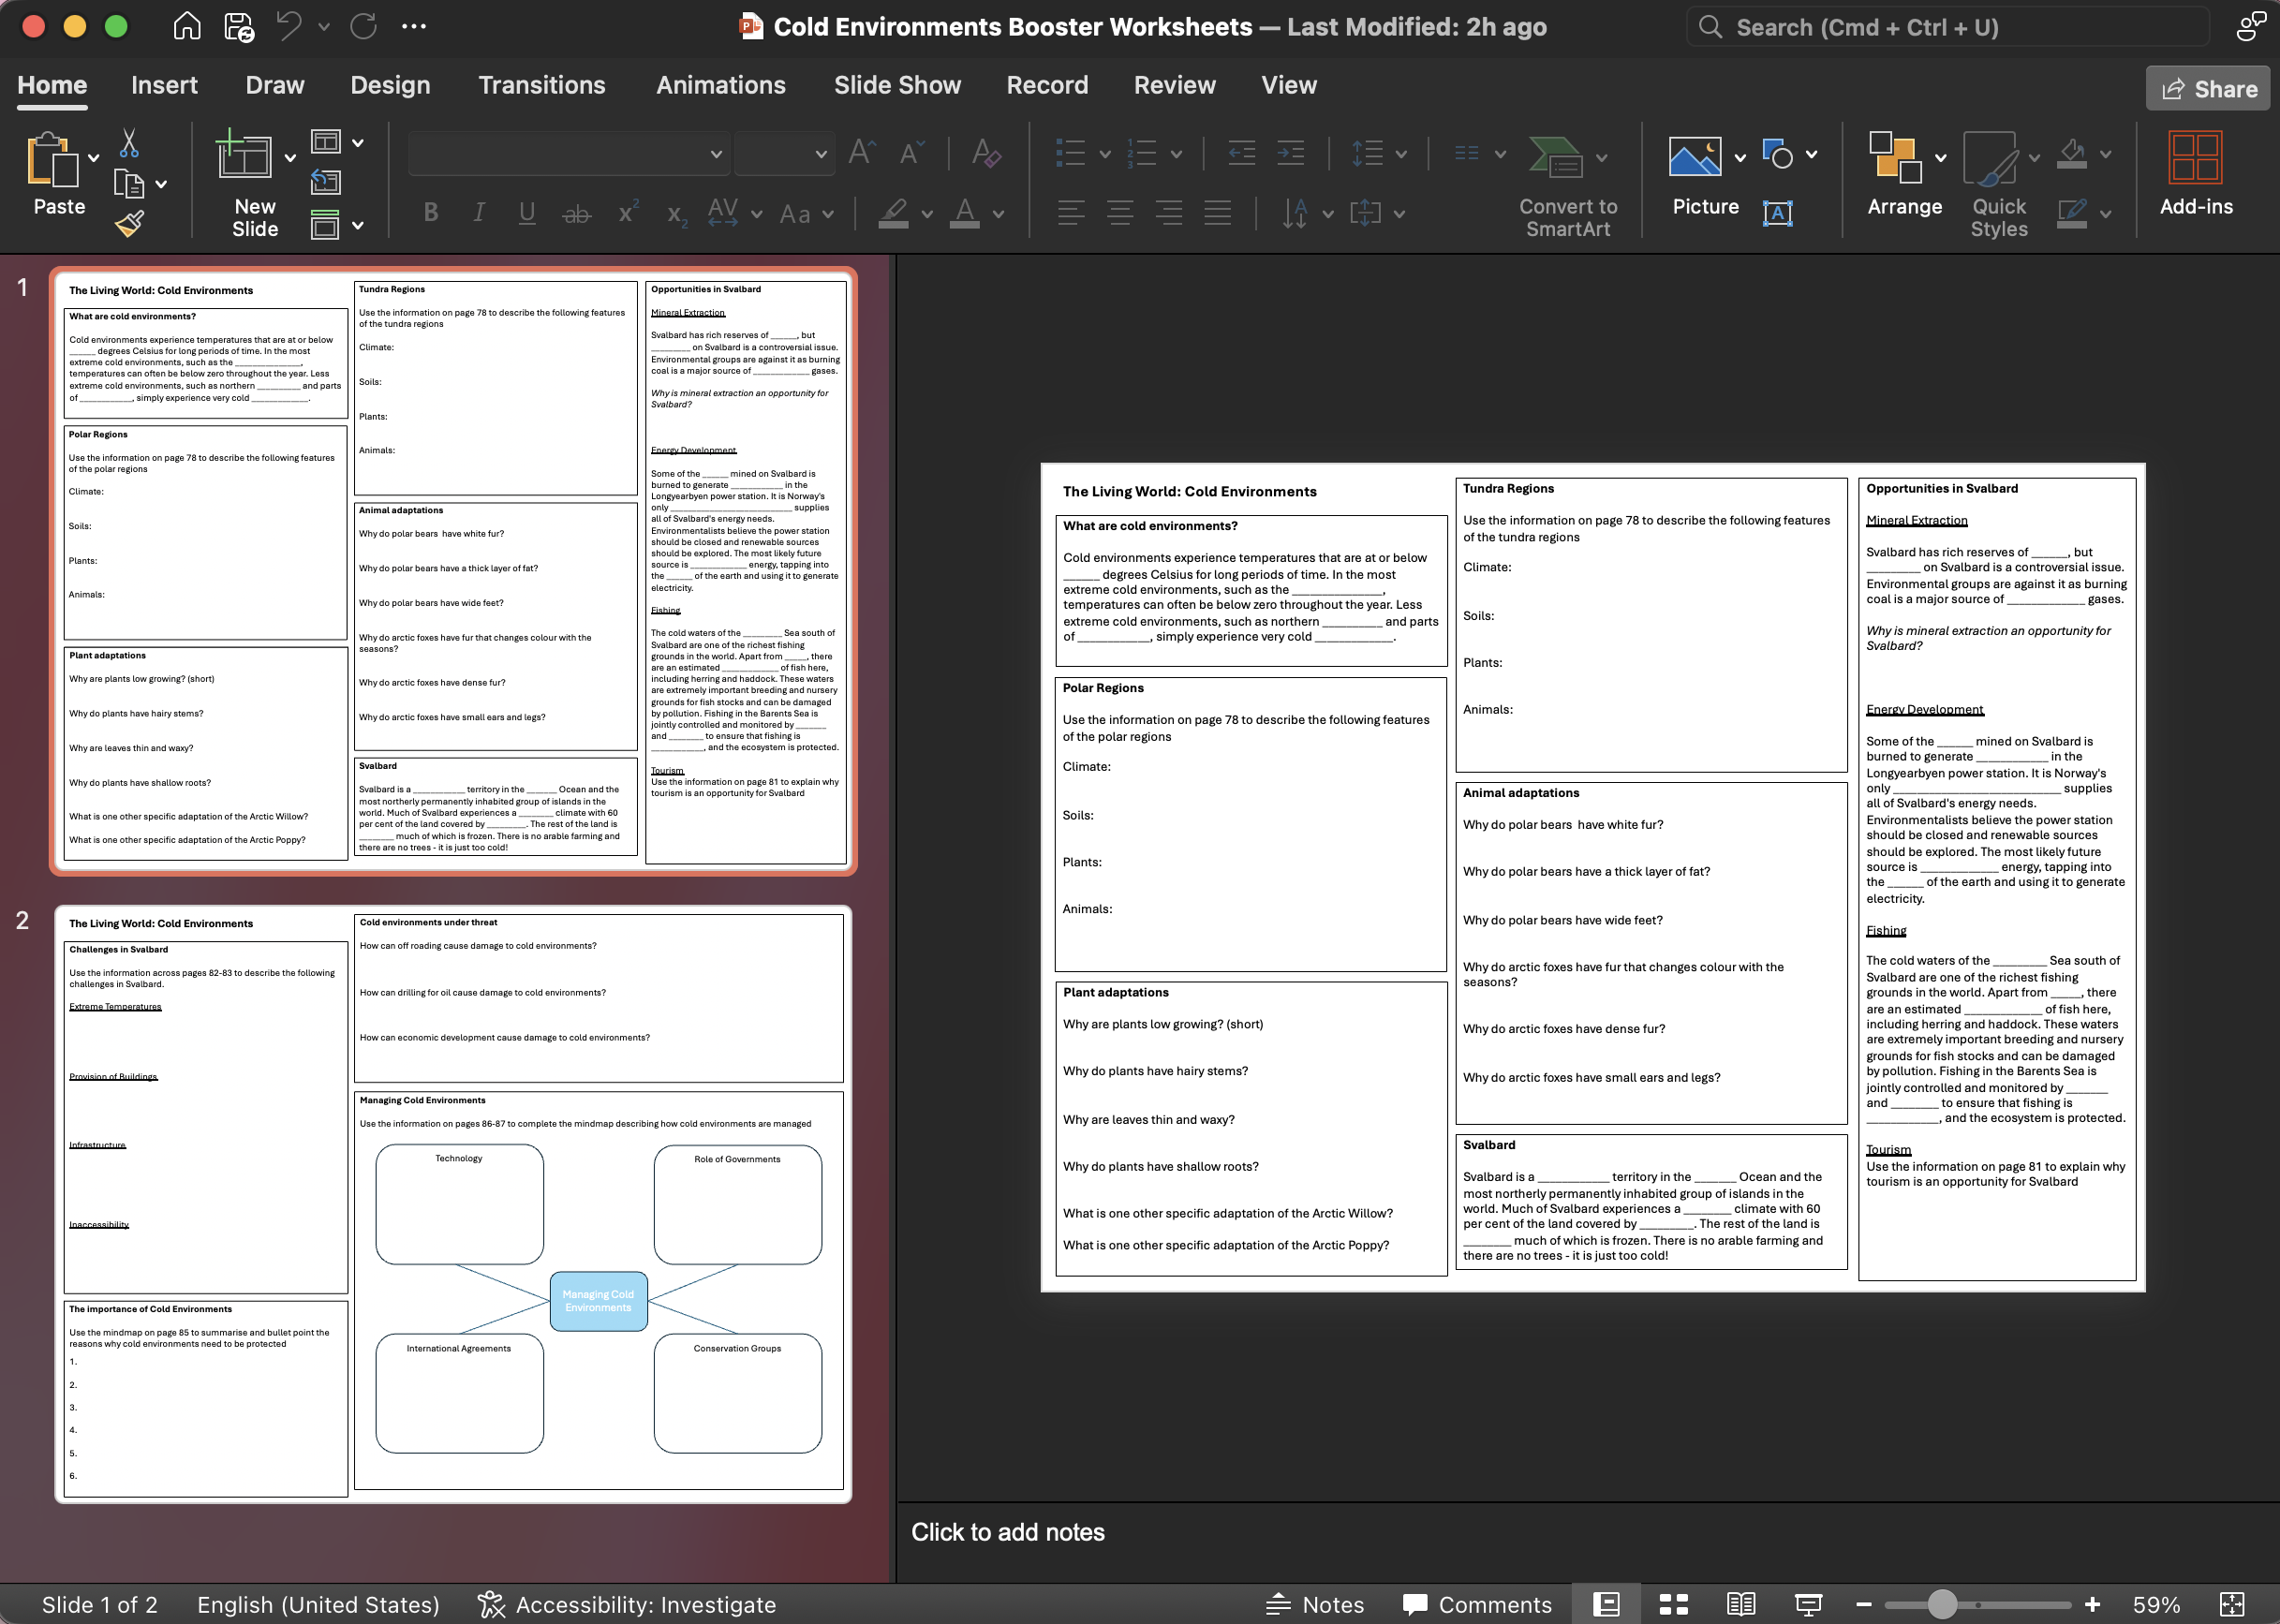Switch to the Design tab
This screenshot has width=2280, height=1624.
tap(389, 85)
